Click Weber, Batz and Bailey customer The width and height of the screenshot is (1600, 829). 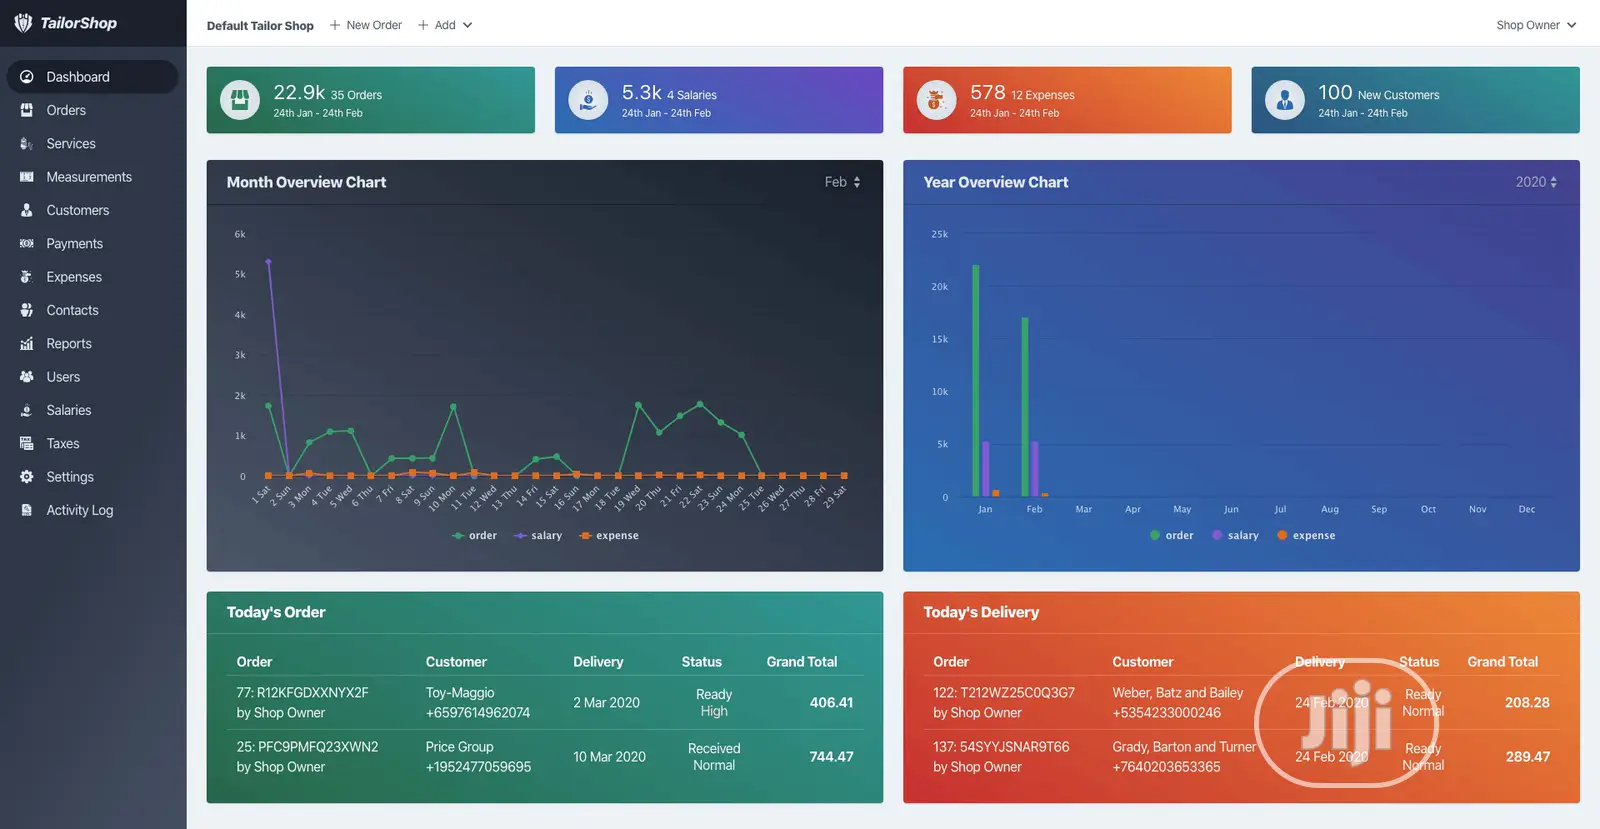[1178, 693]
